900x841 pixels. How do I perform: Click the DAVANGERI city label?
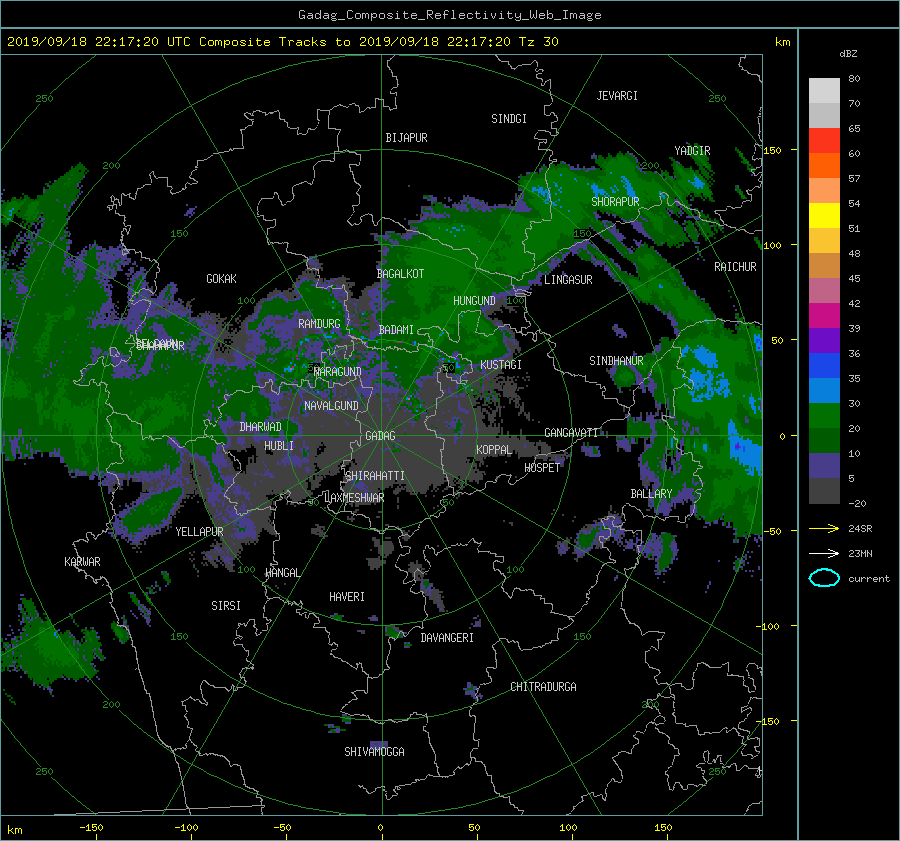point(447,638)
